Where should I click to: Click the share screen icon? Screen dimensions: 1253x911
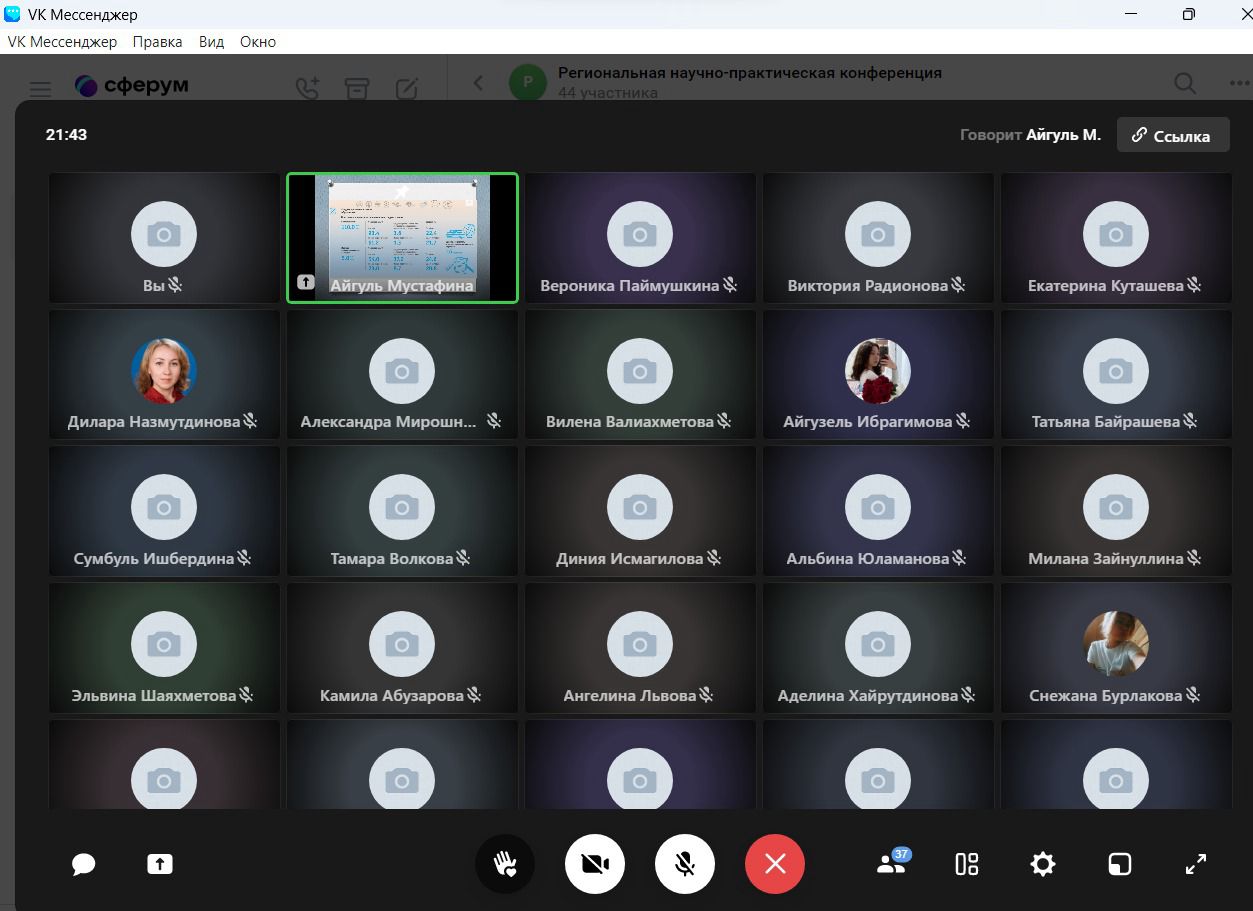(x=160, y=864)
